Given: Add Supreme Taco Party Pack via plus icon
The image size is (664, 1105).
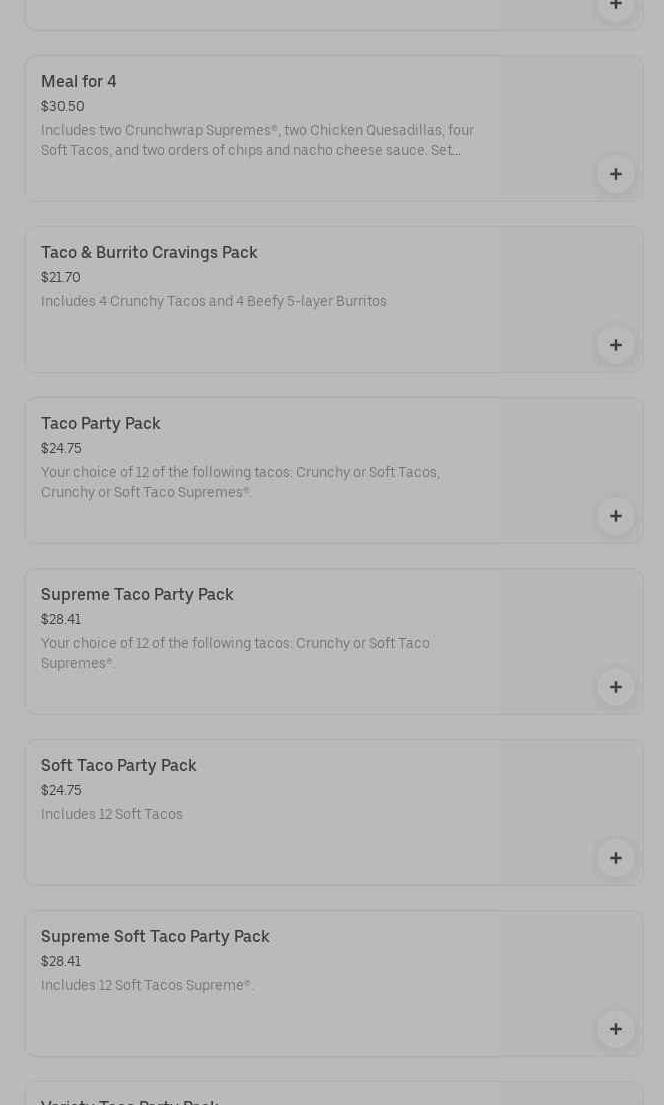Looking at the screenshot, I should point(615,687).
